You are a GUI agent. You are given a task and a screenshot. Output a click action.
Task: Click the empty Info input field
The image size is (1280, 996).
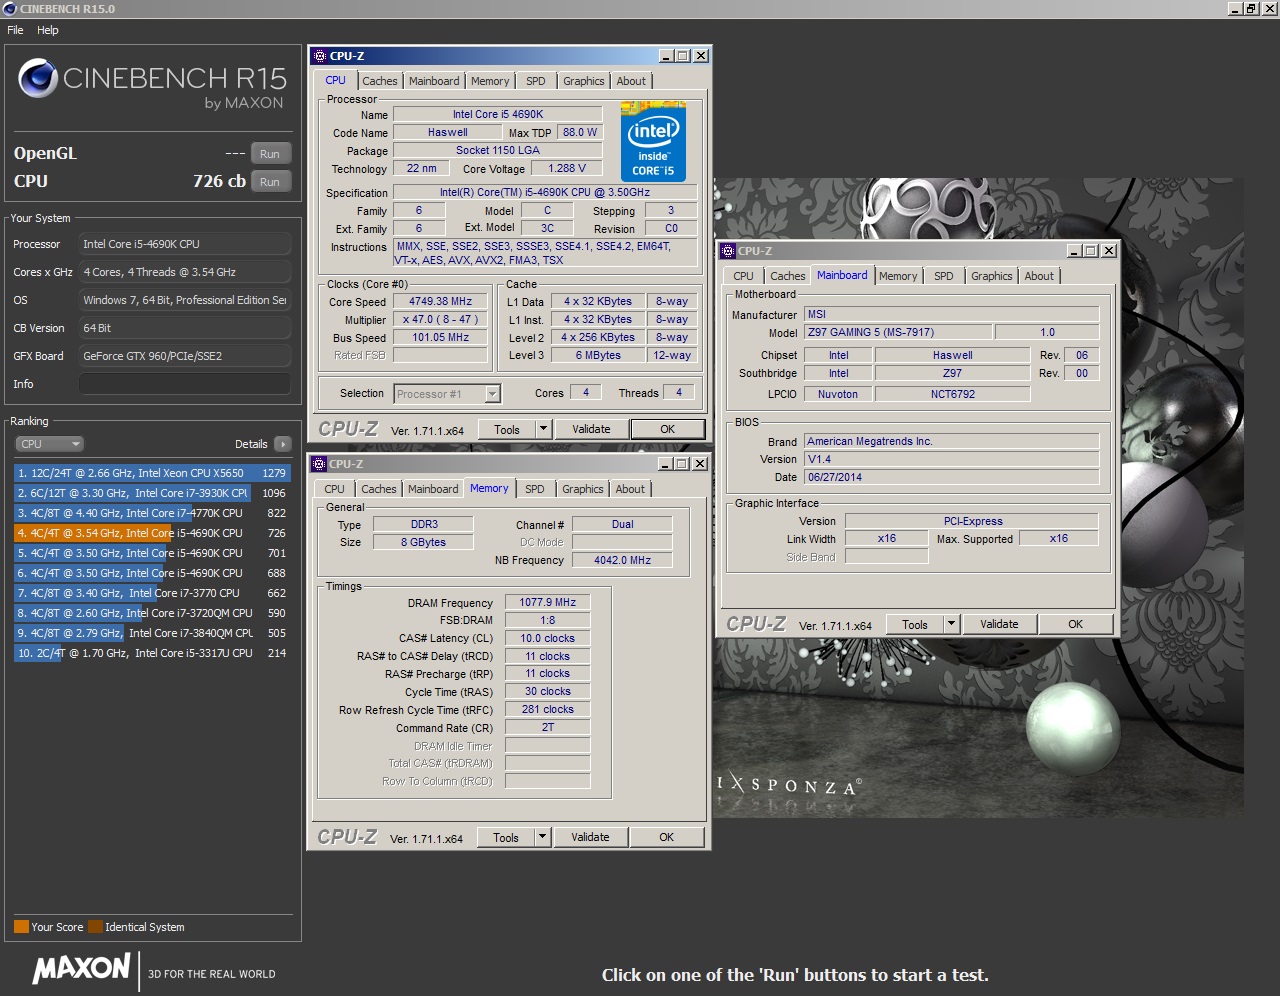pyautogui.click(x=185, y=384)
